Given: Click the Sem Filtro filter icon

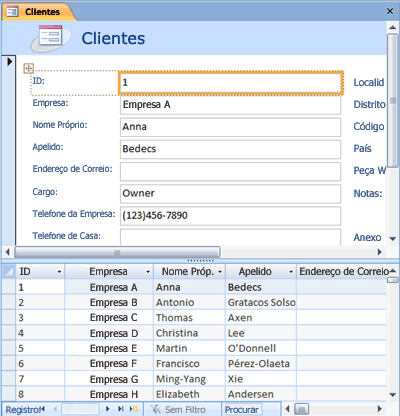Looking at the screenshot, I should 155,409.
